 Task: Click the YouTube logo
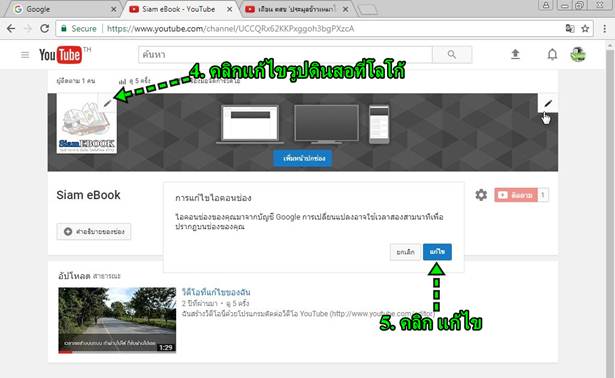[x=60, y=55]
